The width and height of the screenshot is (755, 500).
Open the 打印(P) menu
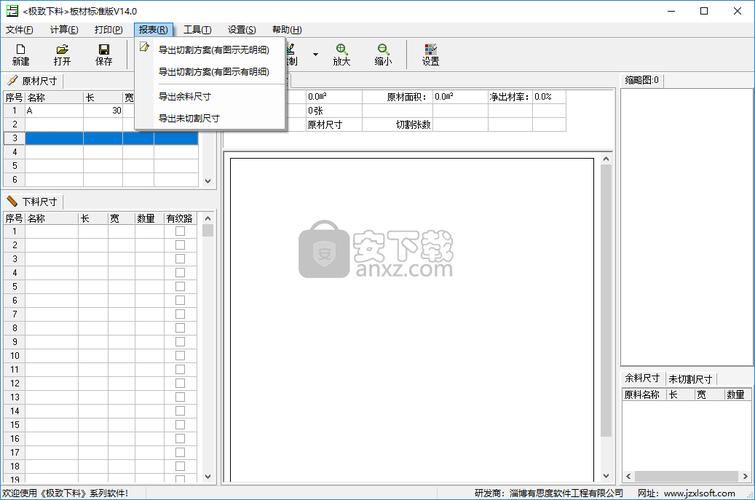pyautogui.click(x=108, y=30)
